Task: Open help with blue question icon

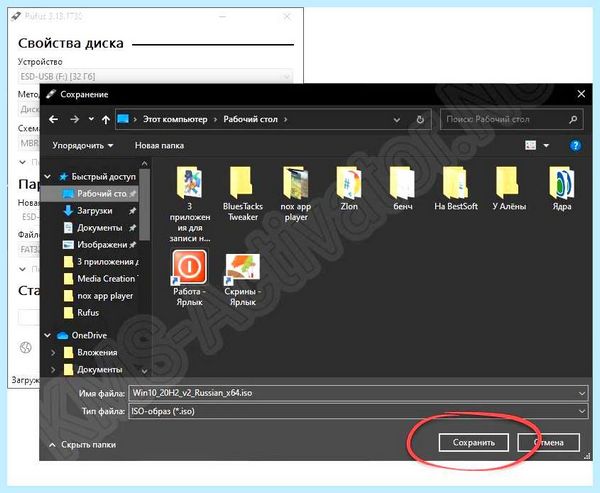Action: click(575, 145)
